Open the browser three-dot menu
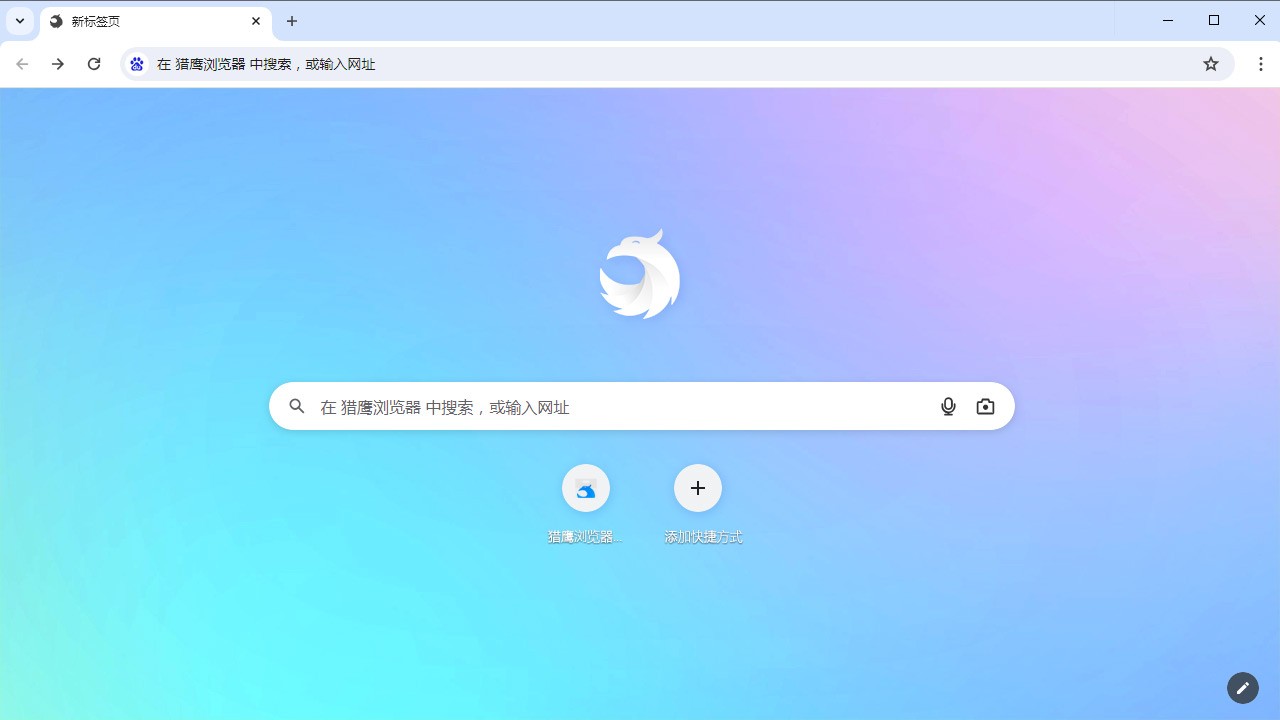 pyautogui.click(x=1262, y=63)
